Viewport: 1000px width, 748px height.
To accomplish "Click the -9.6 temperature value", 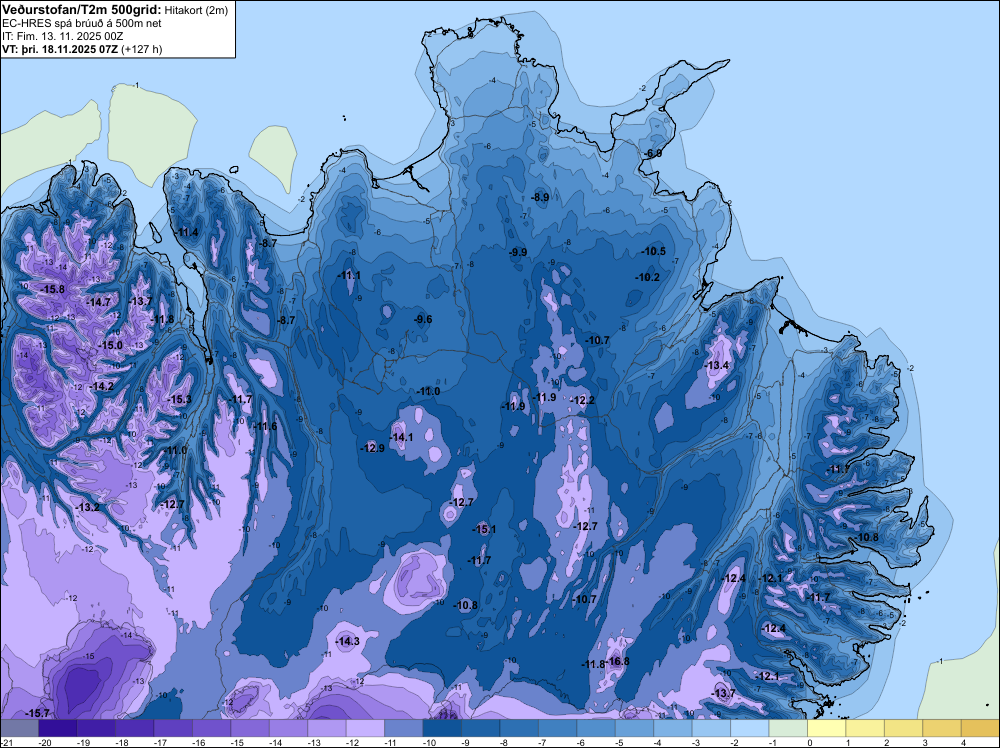I will pyautogui.click(x=422, y=319).
